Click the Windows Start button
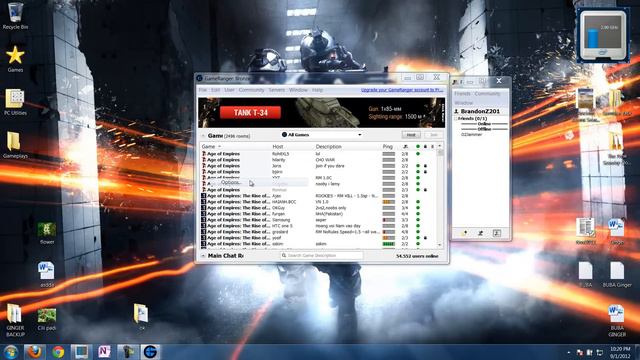This screenshot has width=640, height=360. coord(10,352)
